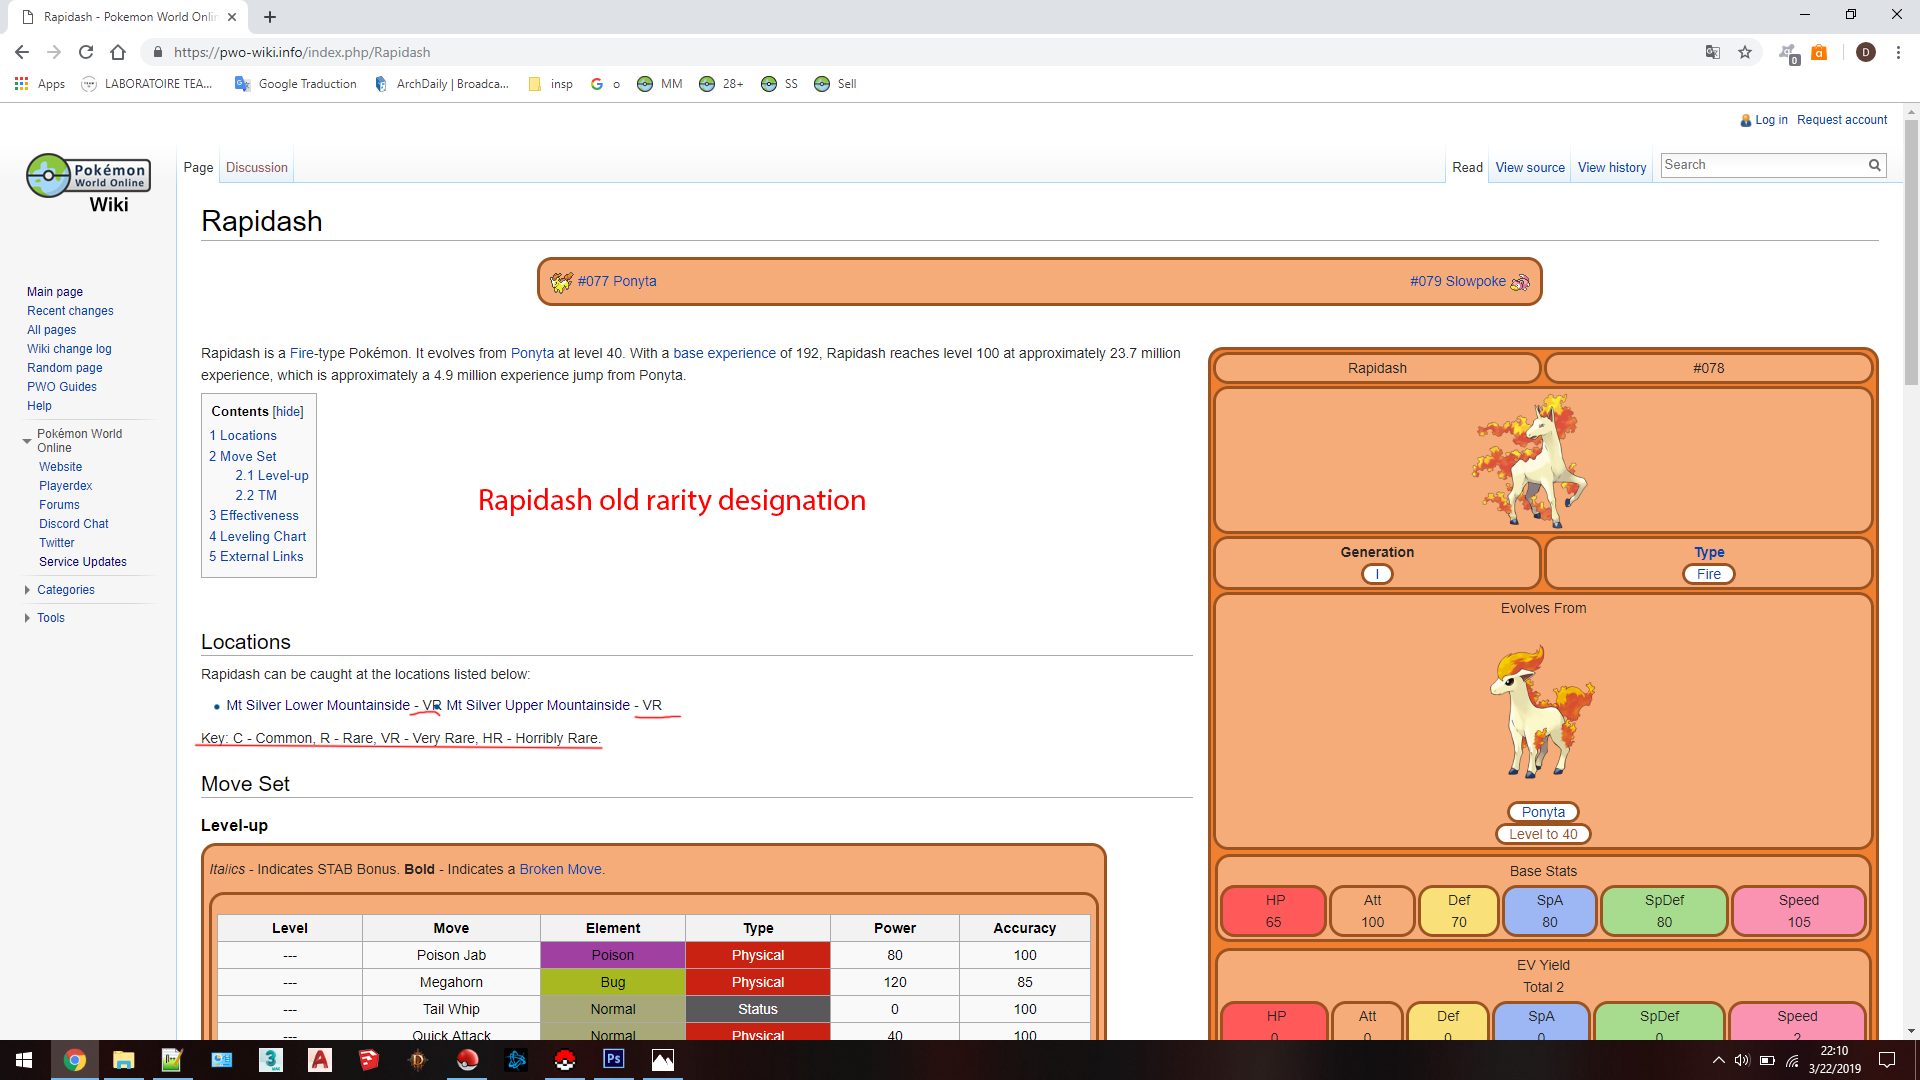Open AutoCAD from the taskbar
The width and height of the screenshot is (1920, 1080).
320,1060
